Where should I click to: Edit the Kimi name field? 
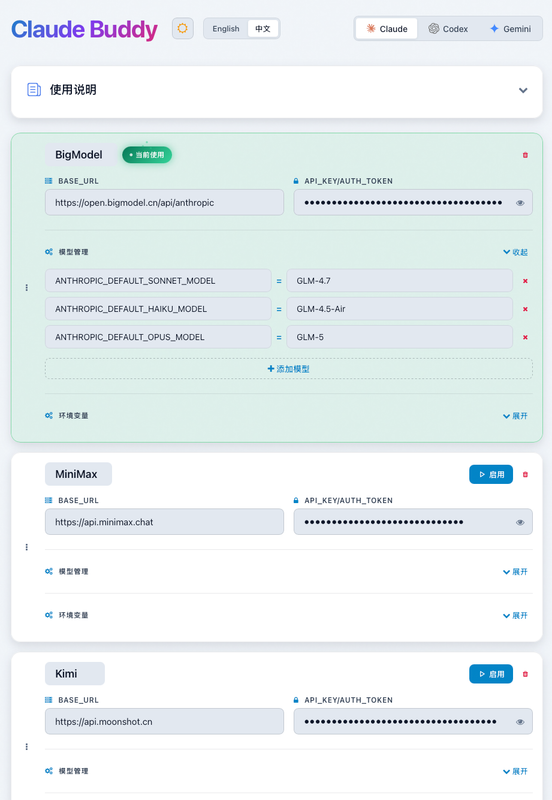click(x=75, y=673)
